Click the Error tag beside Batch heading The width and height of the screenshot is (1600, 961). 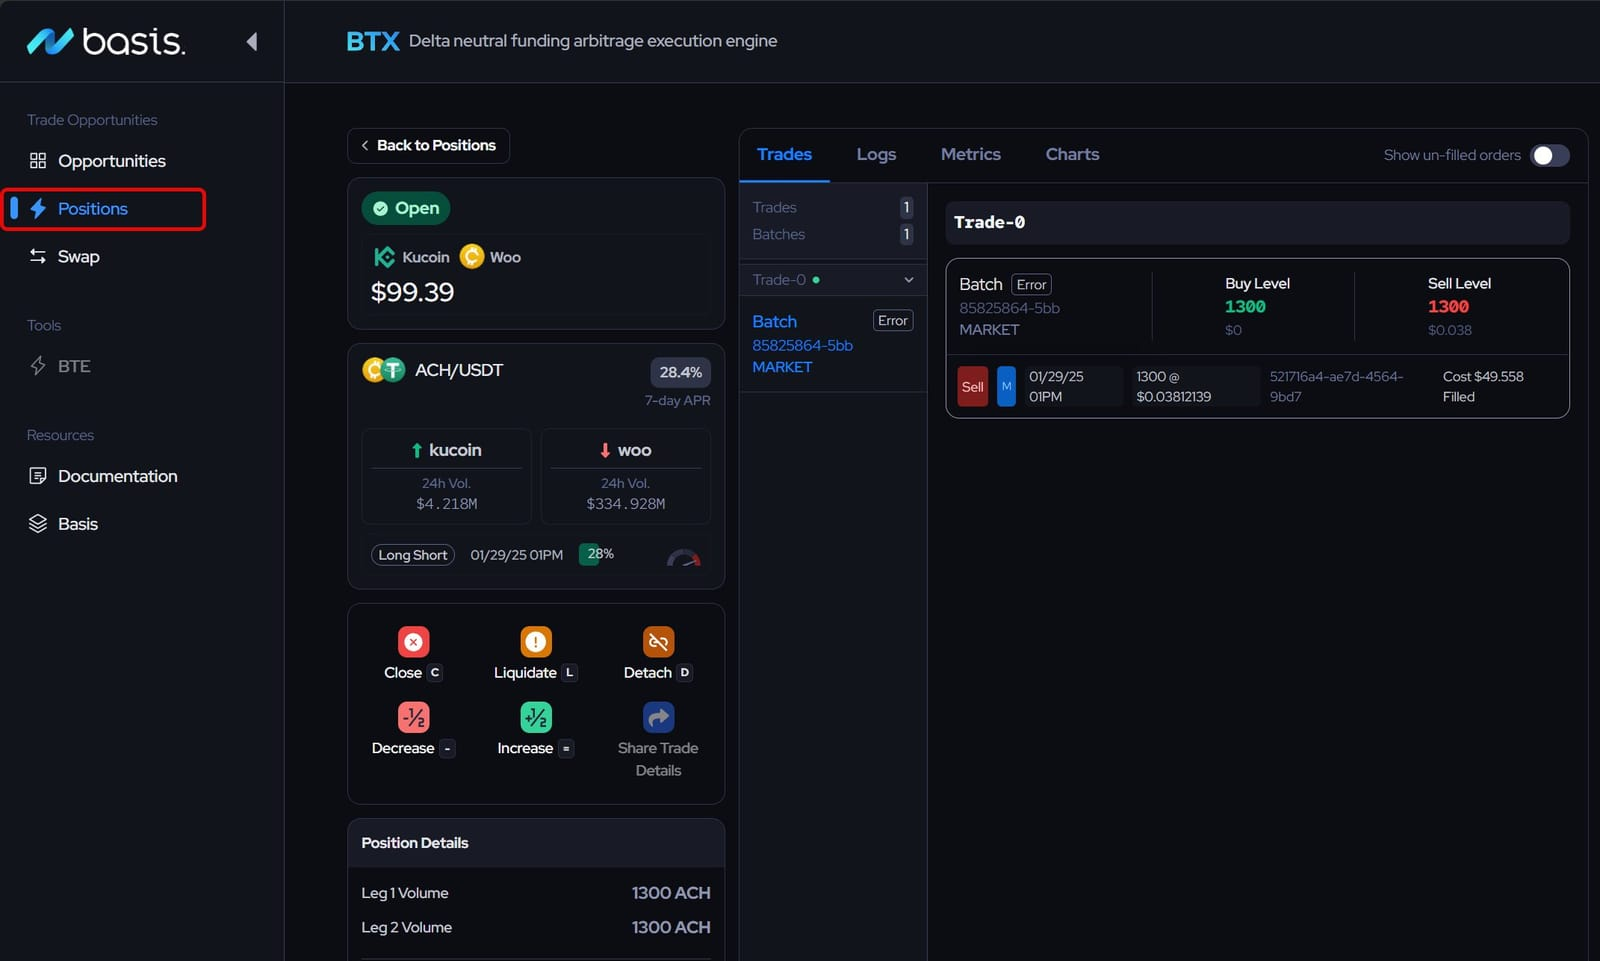click(1031, 285)
